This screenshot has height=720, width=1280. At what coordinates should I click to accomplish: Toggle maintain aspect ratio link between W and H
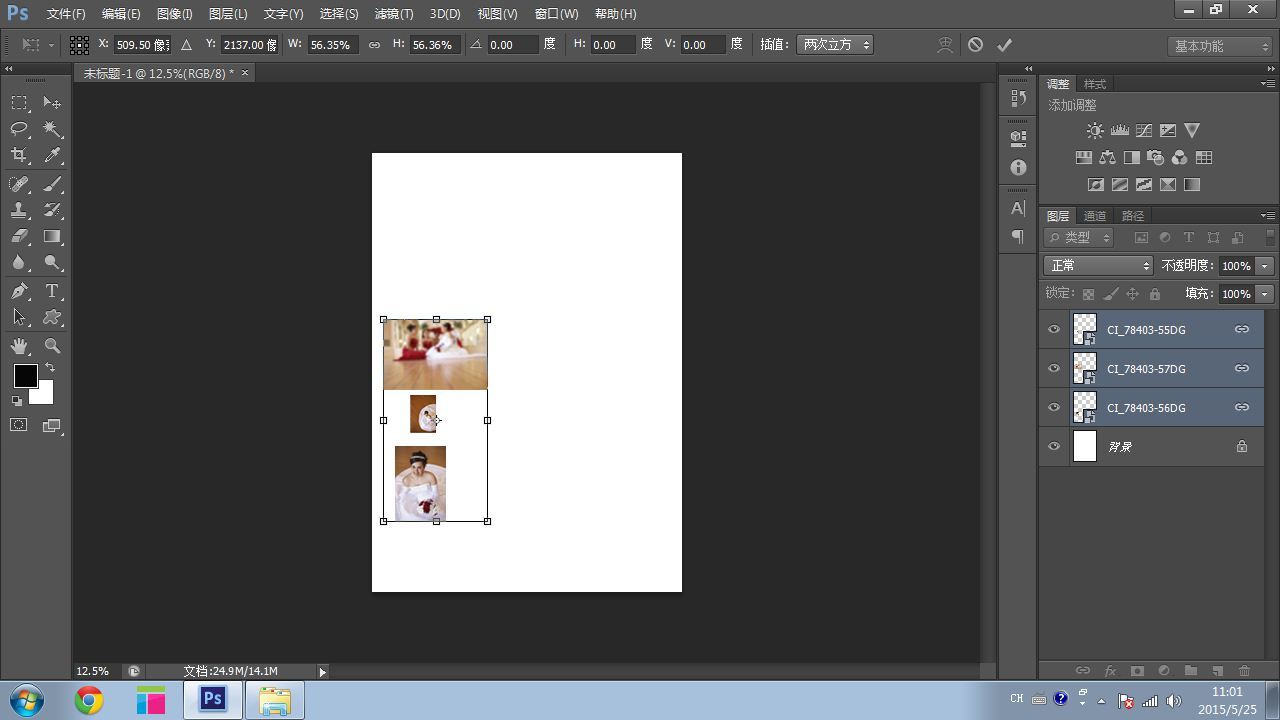click(x=374, y=45)
